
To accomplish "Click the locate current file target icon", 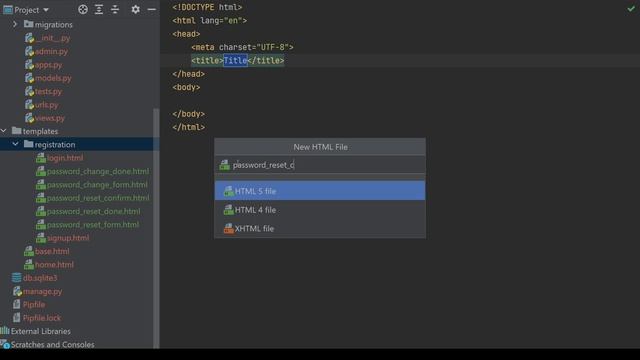I will 83,9.
